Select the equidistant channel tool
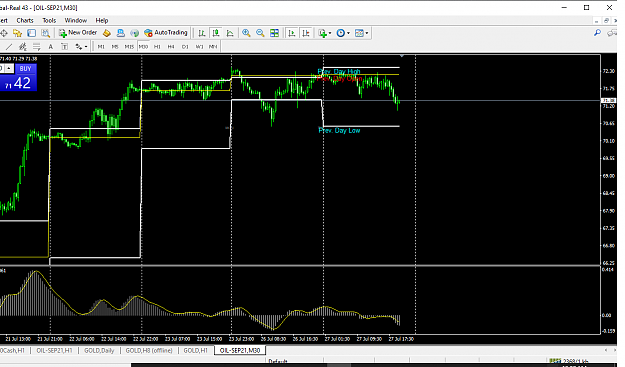The height and width of the screenshot is (367, 625). [23, 47]
